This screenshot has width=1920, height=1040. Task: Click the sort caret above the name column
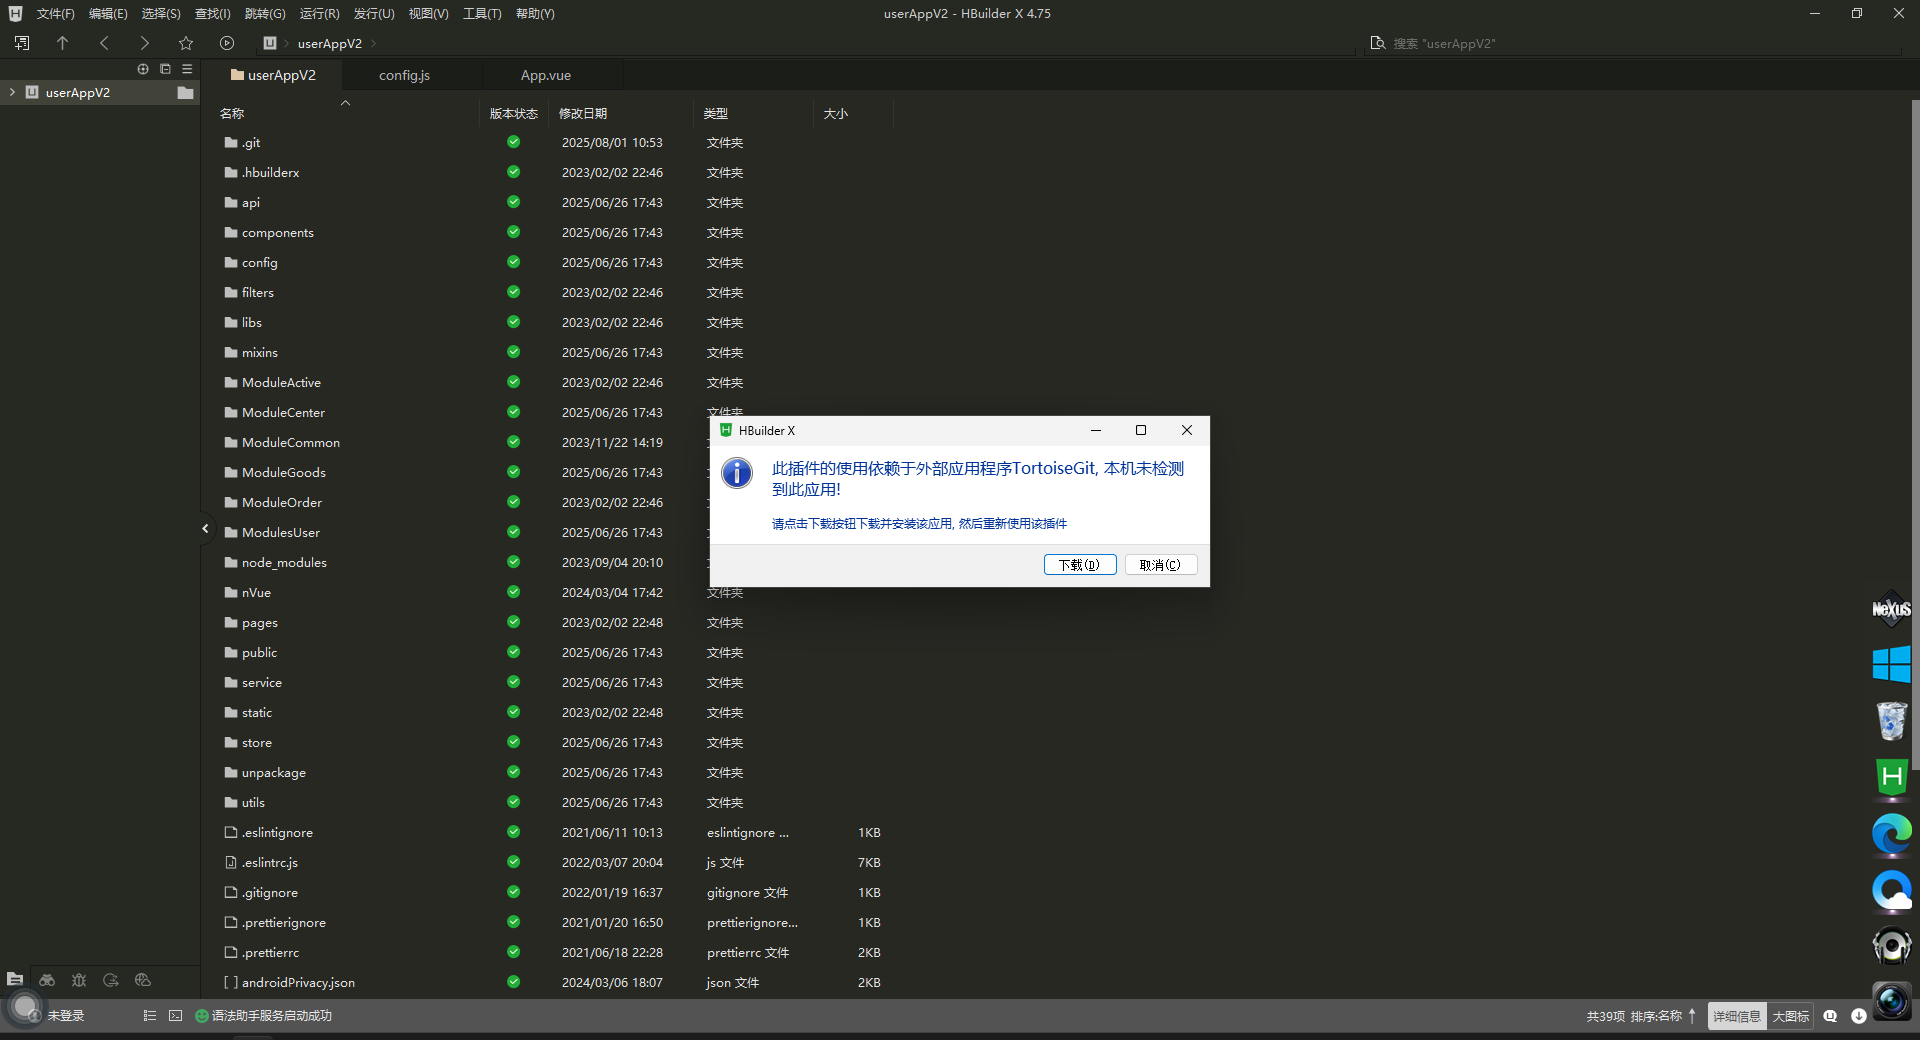coord(345,103)
